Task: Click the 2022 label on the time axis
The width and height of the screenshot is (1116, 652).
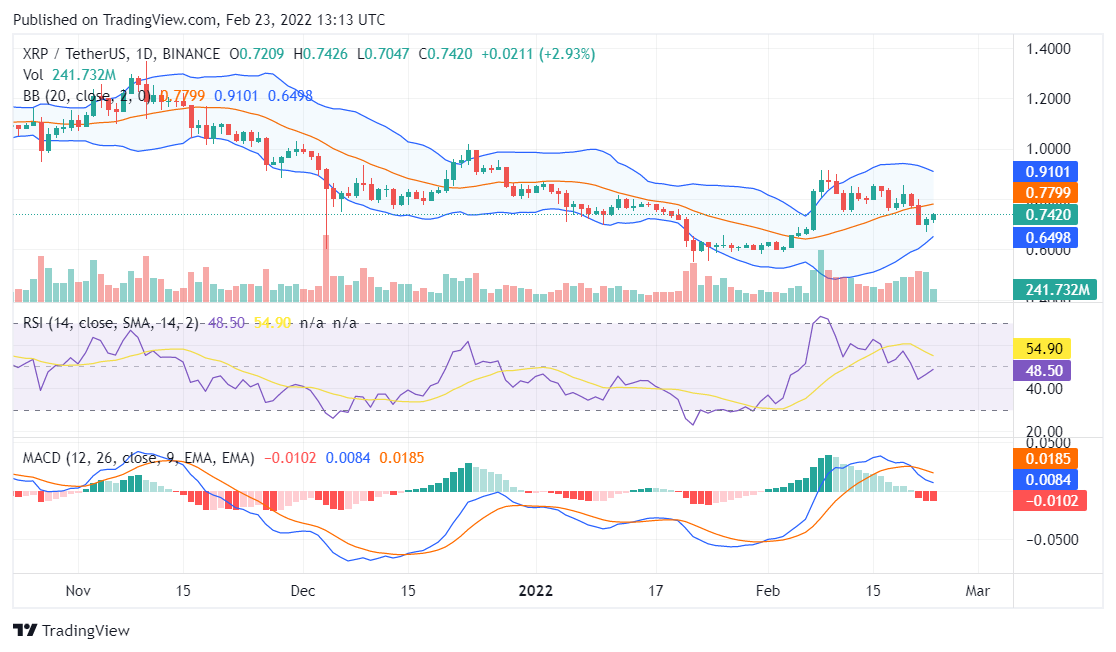Action: [x=536, y=591]
